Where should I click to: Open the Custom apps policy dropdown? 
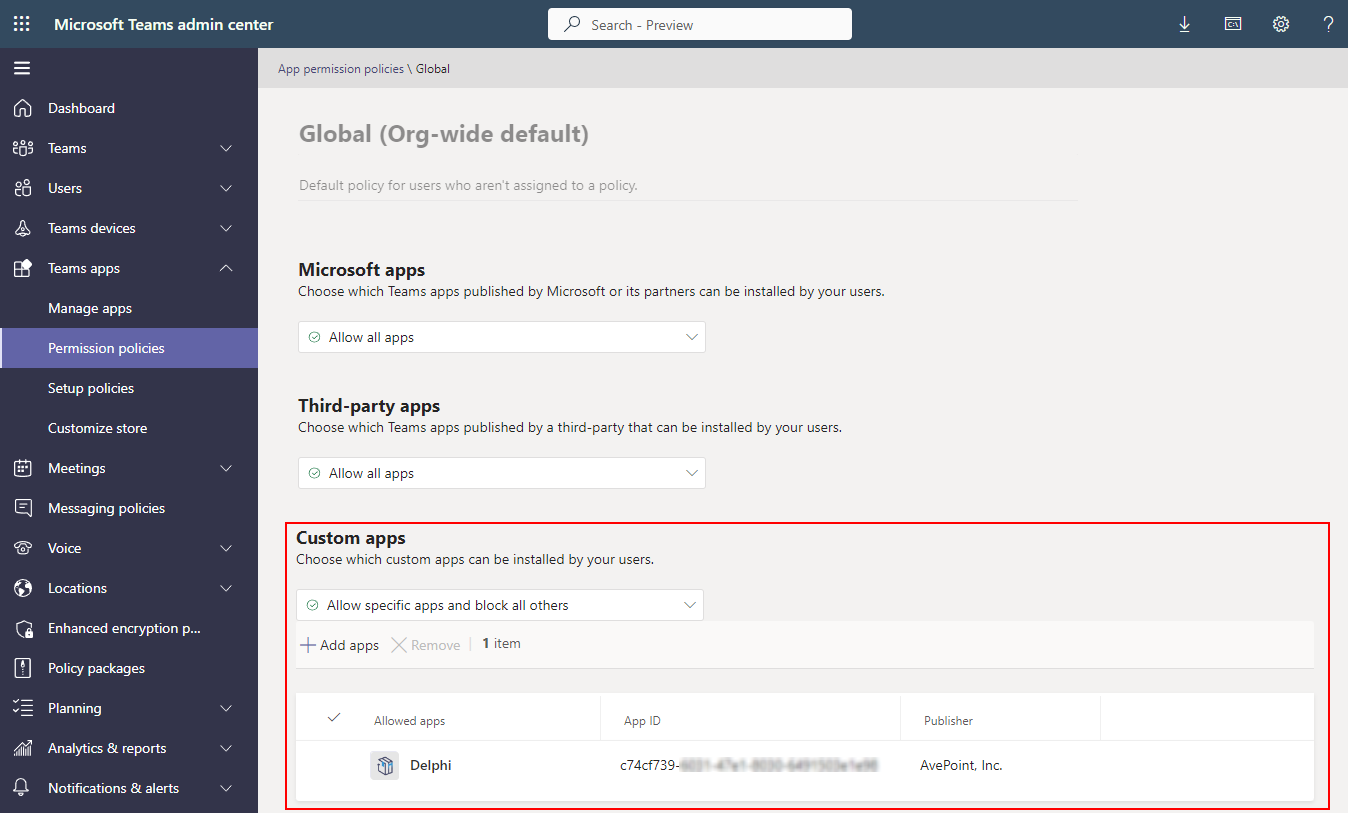pyautogui.click(x=500, y=605)
